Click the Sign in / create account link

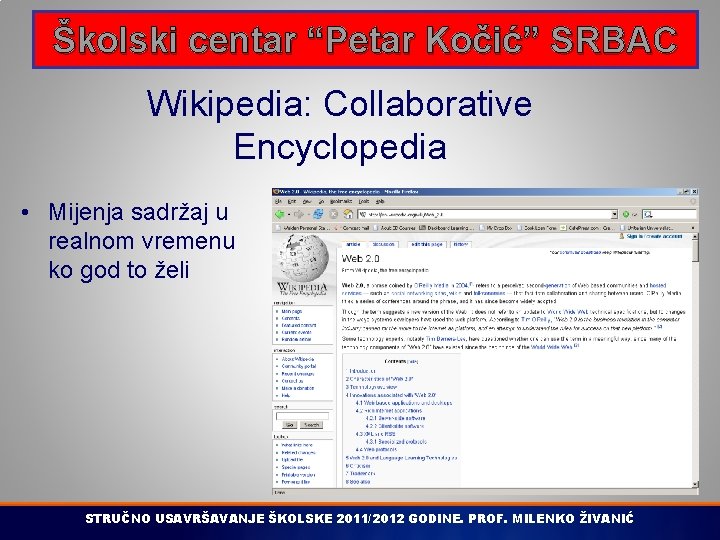[x=654, y=236]
